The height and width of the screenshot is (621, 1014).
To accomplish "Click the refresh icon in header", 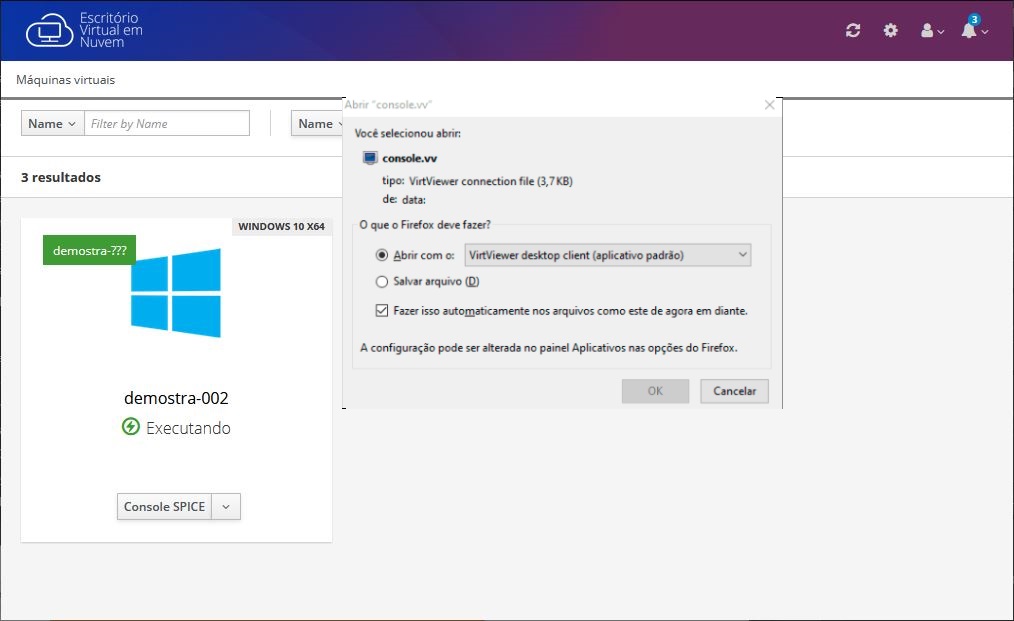I will point(853,31).
